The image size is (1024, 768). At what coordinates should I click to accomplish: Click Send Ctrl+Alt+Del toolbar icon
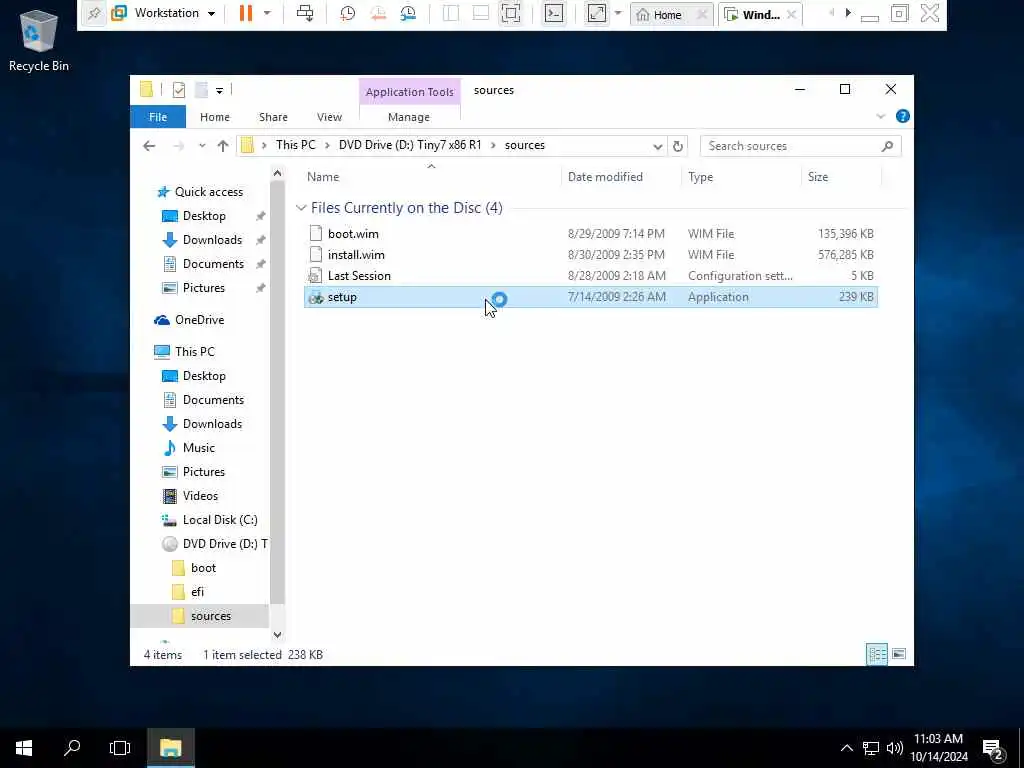click(305, 13)
